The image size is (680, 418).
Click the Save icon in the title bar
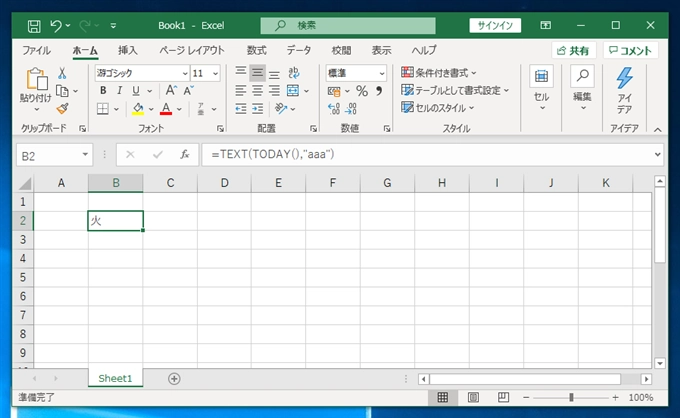click(34, 26)
